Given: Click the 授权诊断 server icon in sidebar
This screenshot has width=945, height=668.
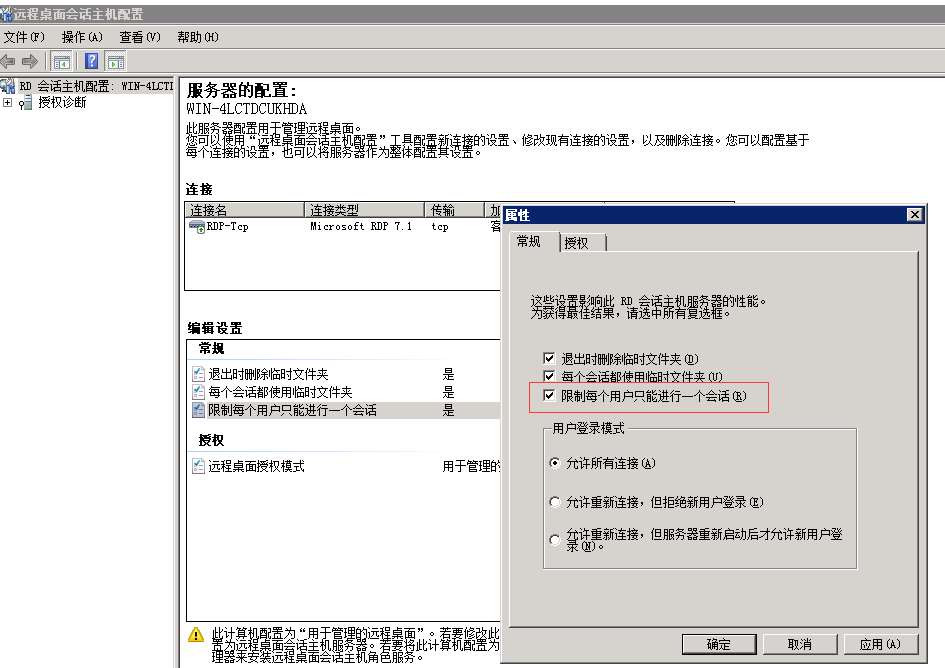Looking at the screenshot, I should click(x=25, y=100).
